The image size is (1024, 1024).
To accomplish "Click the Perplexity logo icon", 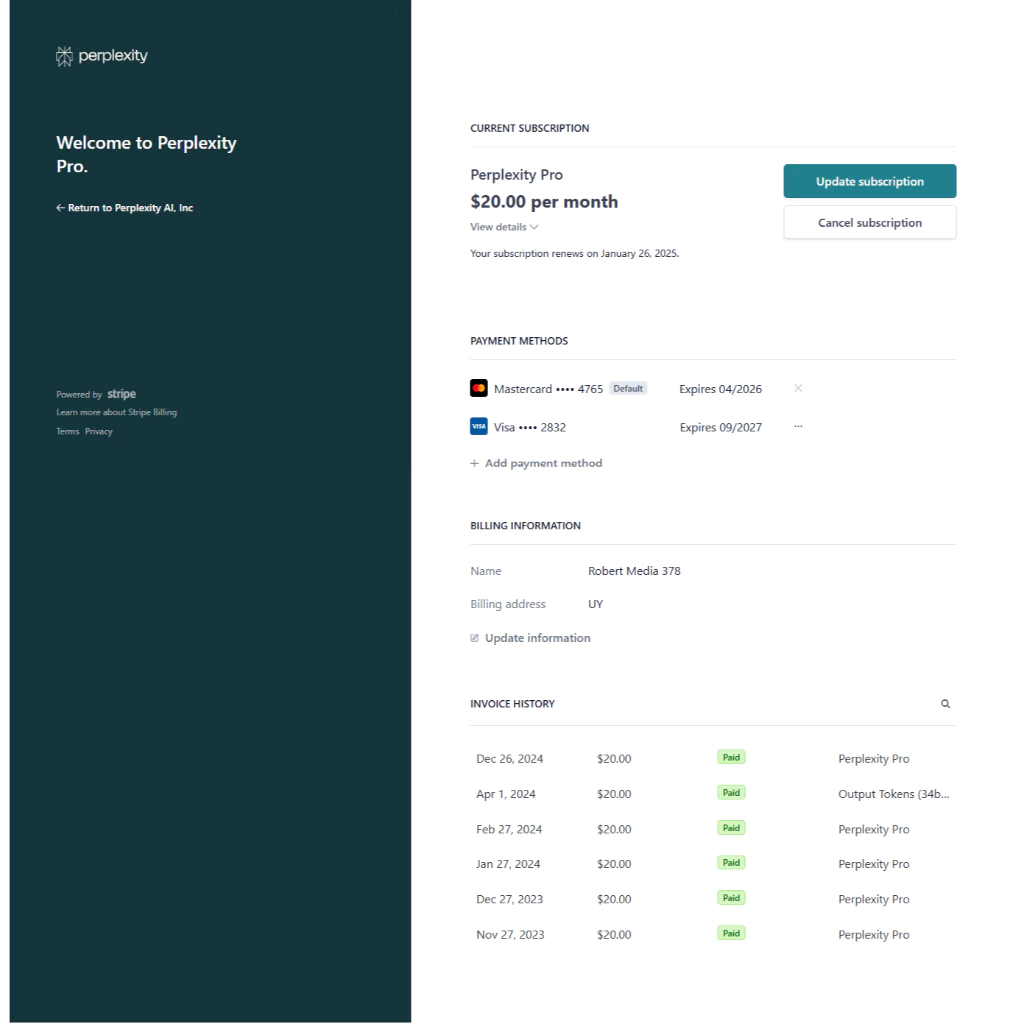I will [65, 56].
